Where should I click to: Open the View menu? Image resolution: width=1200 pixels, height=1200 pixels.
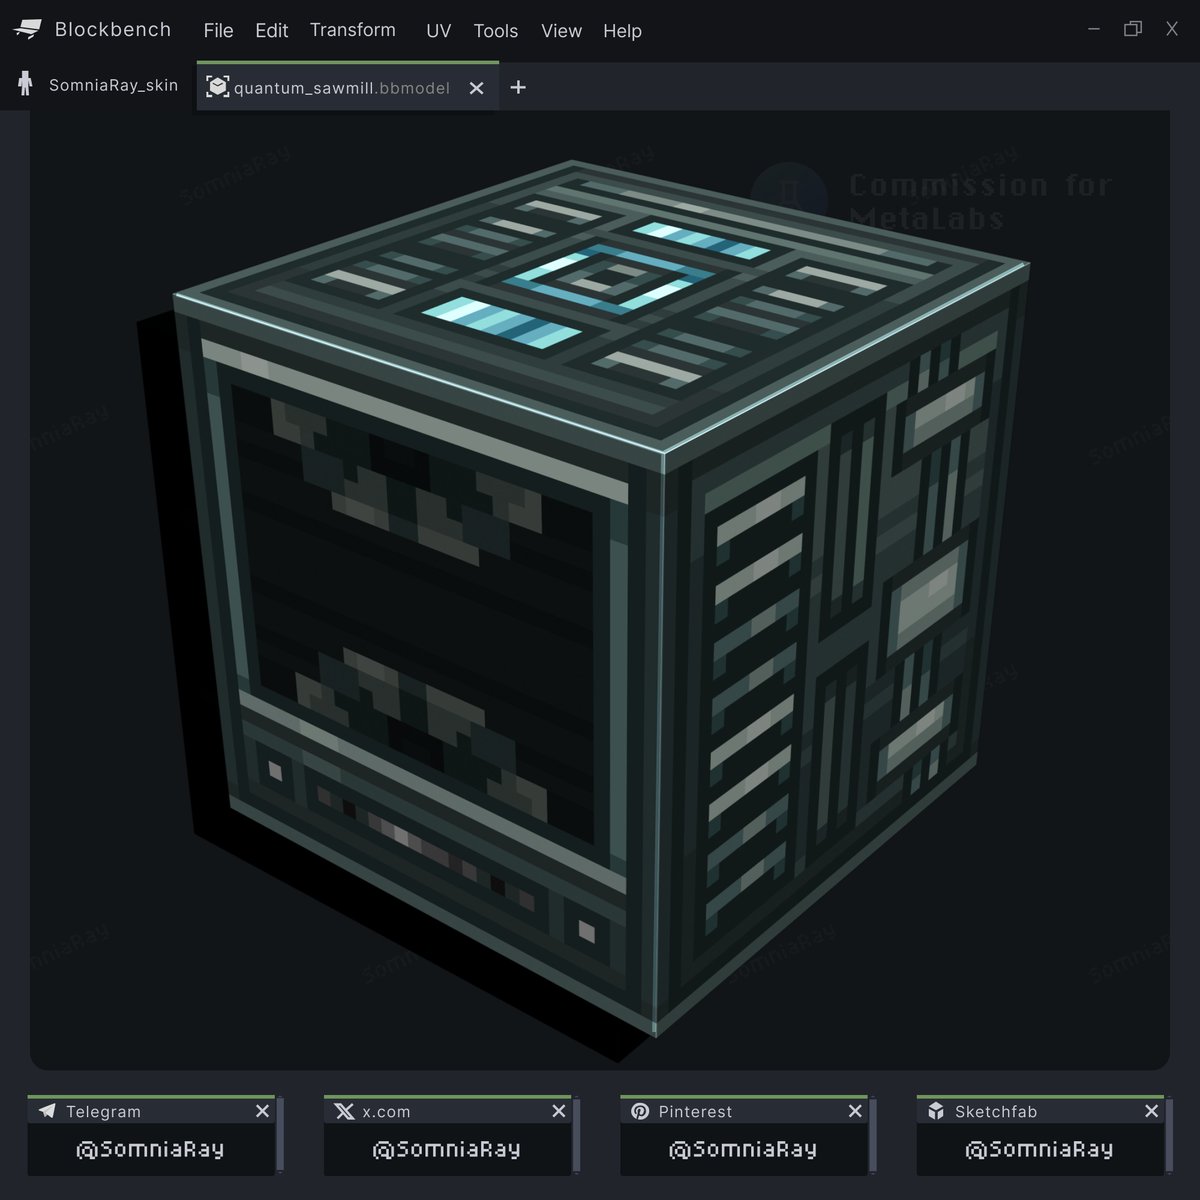(x=561, y=31)
